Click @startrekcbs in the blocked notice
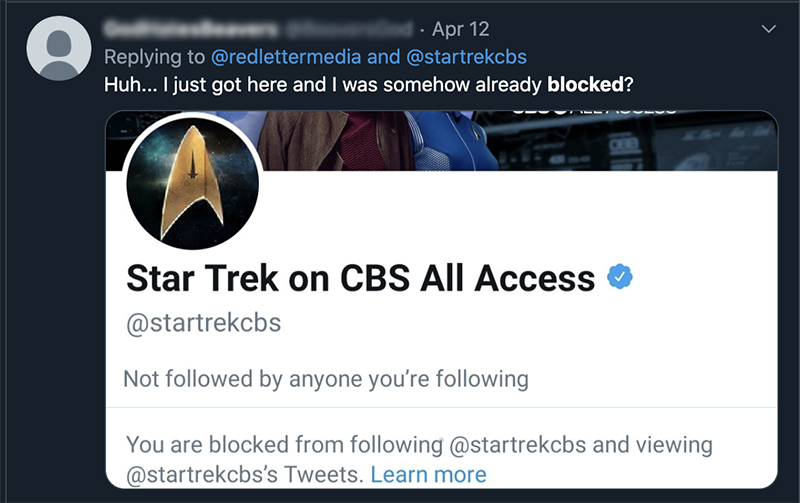Image resolution: width=800 pixels, height=503 pixels. (517, 444)
